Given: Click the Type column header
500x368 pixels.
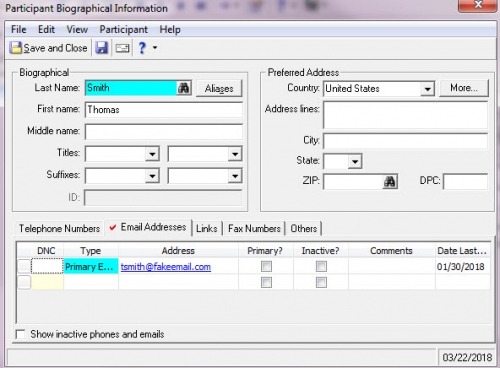Looking at the screenshot, I should [x=91, y=251].
